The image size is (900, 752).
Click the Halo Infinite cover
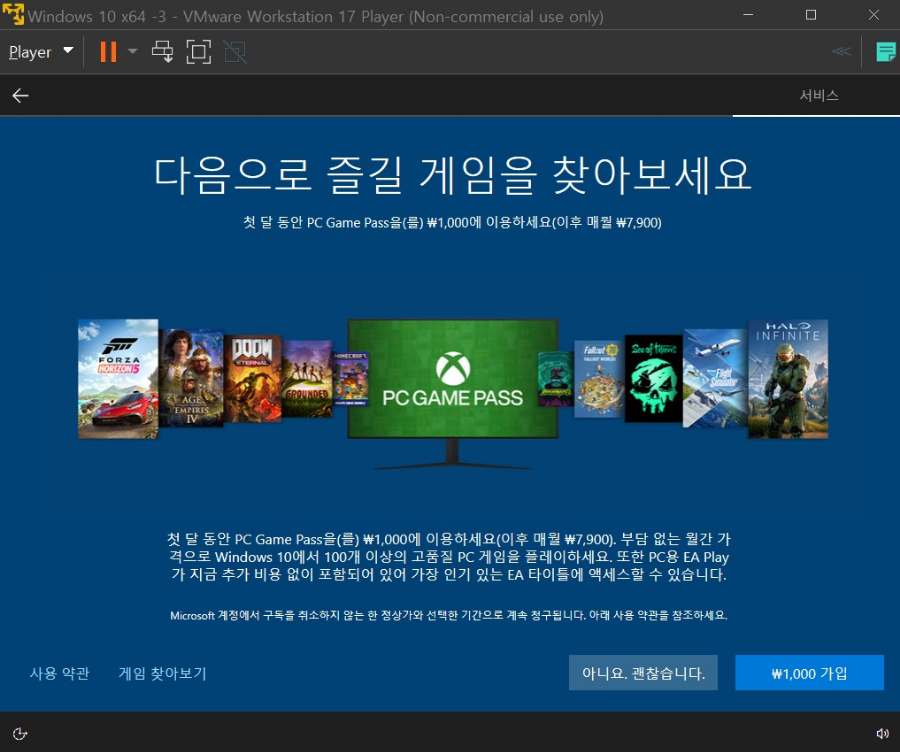788,379
